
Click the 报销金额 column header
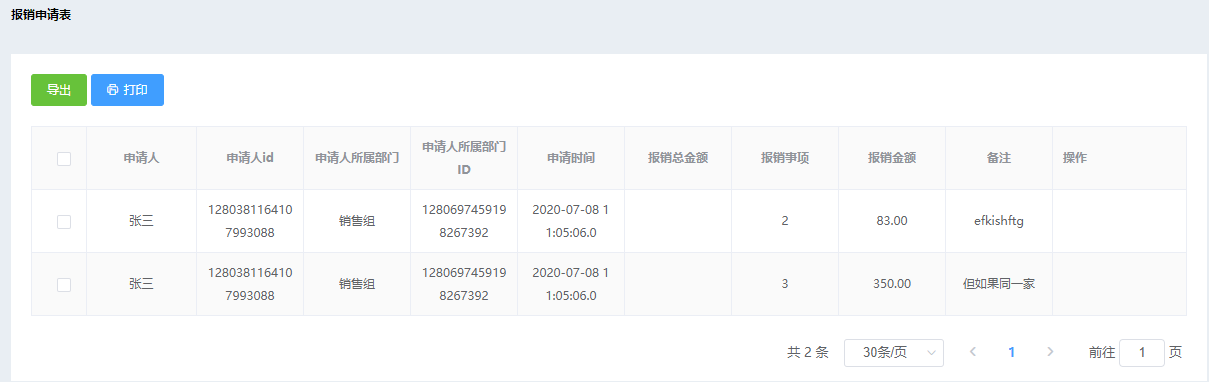click(x=892, y=158)
